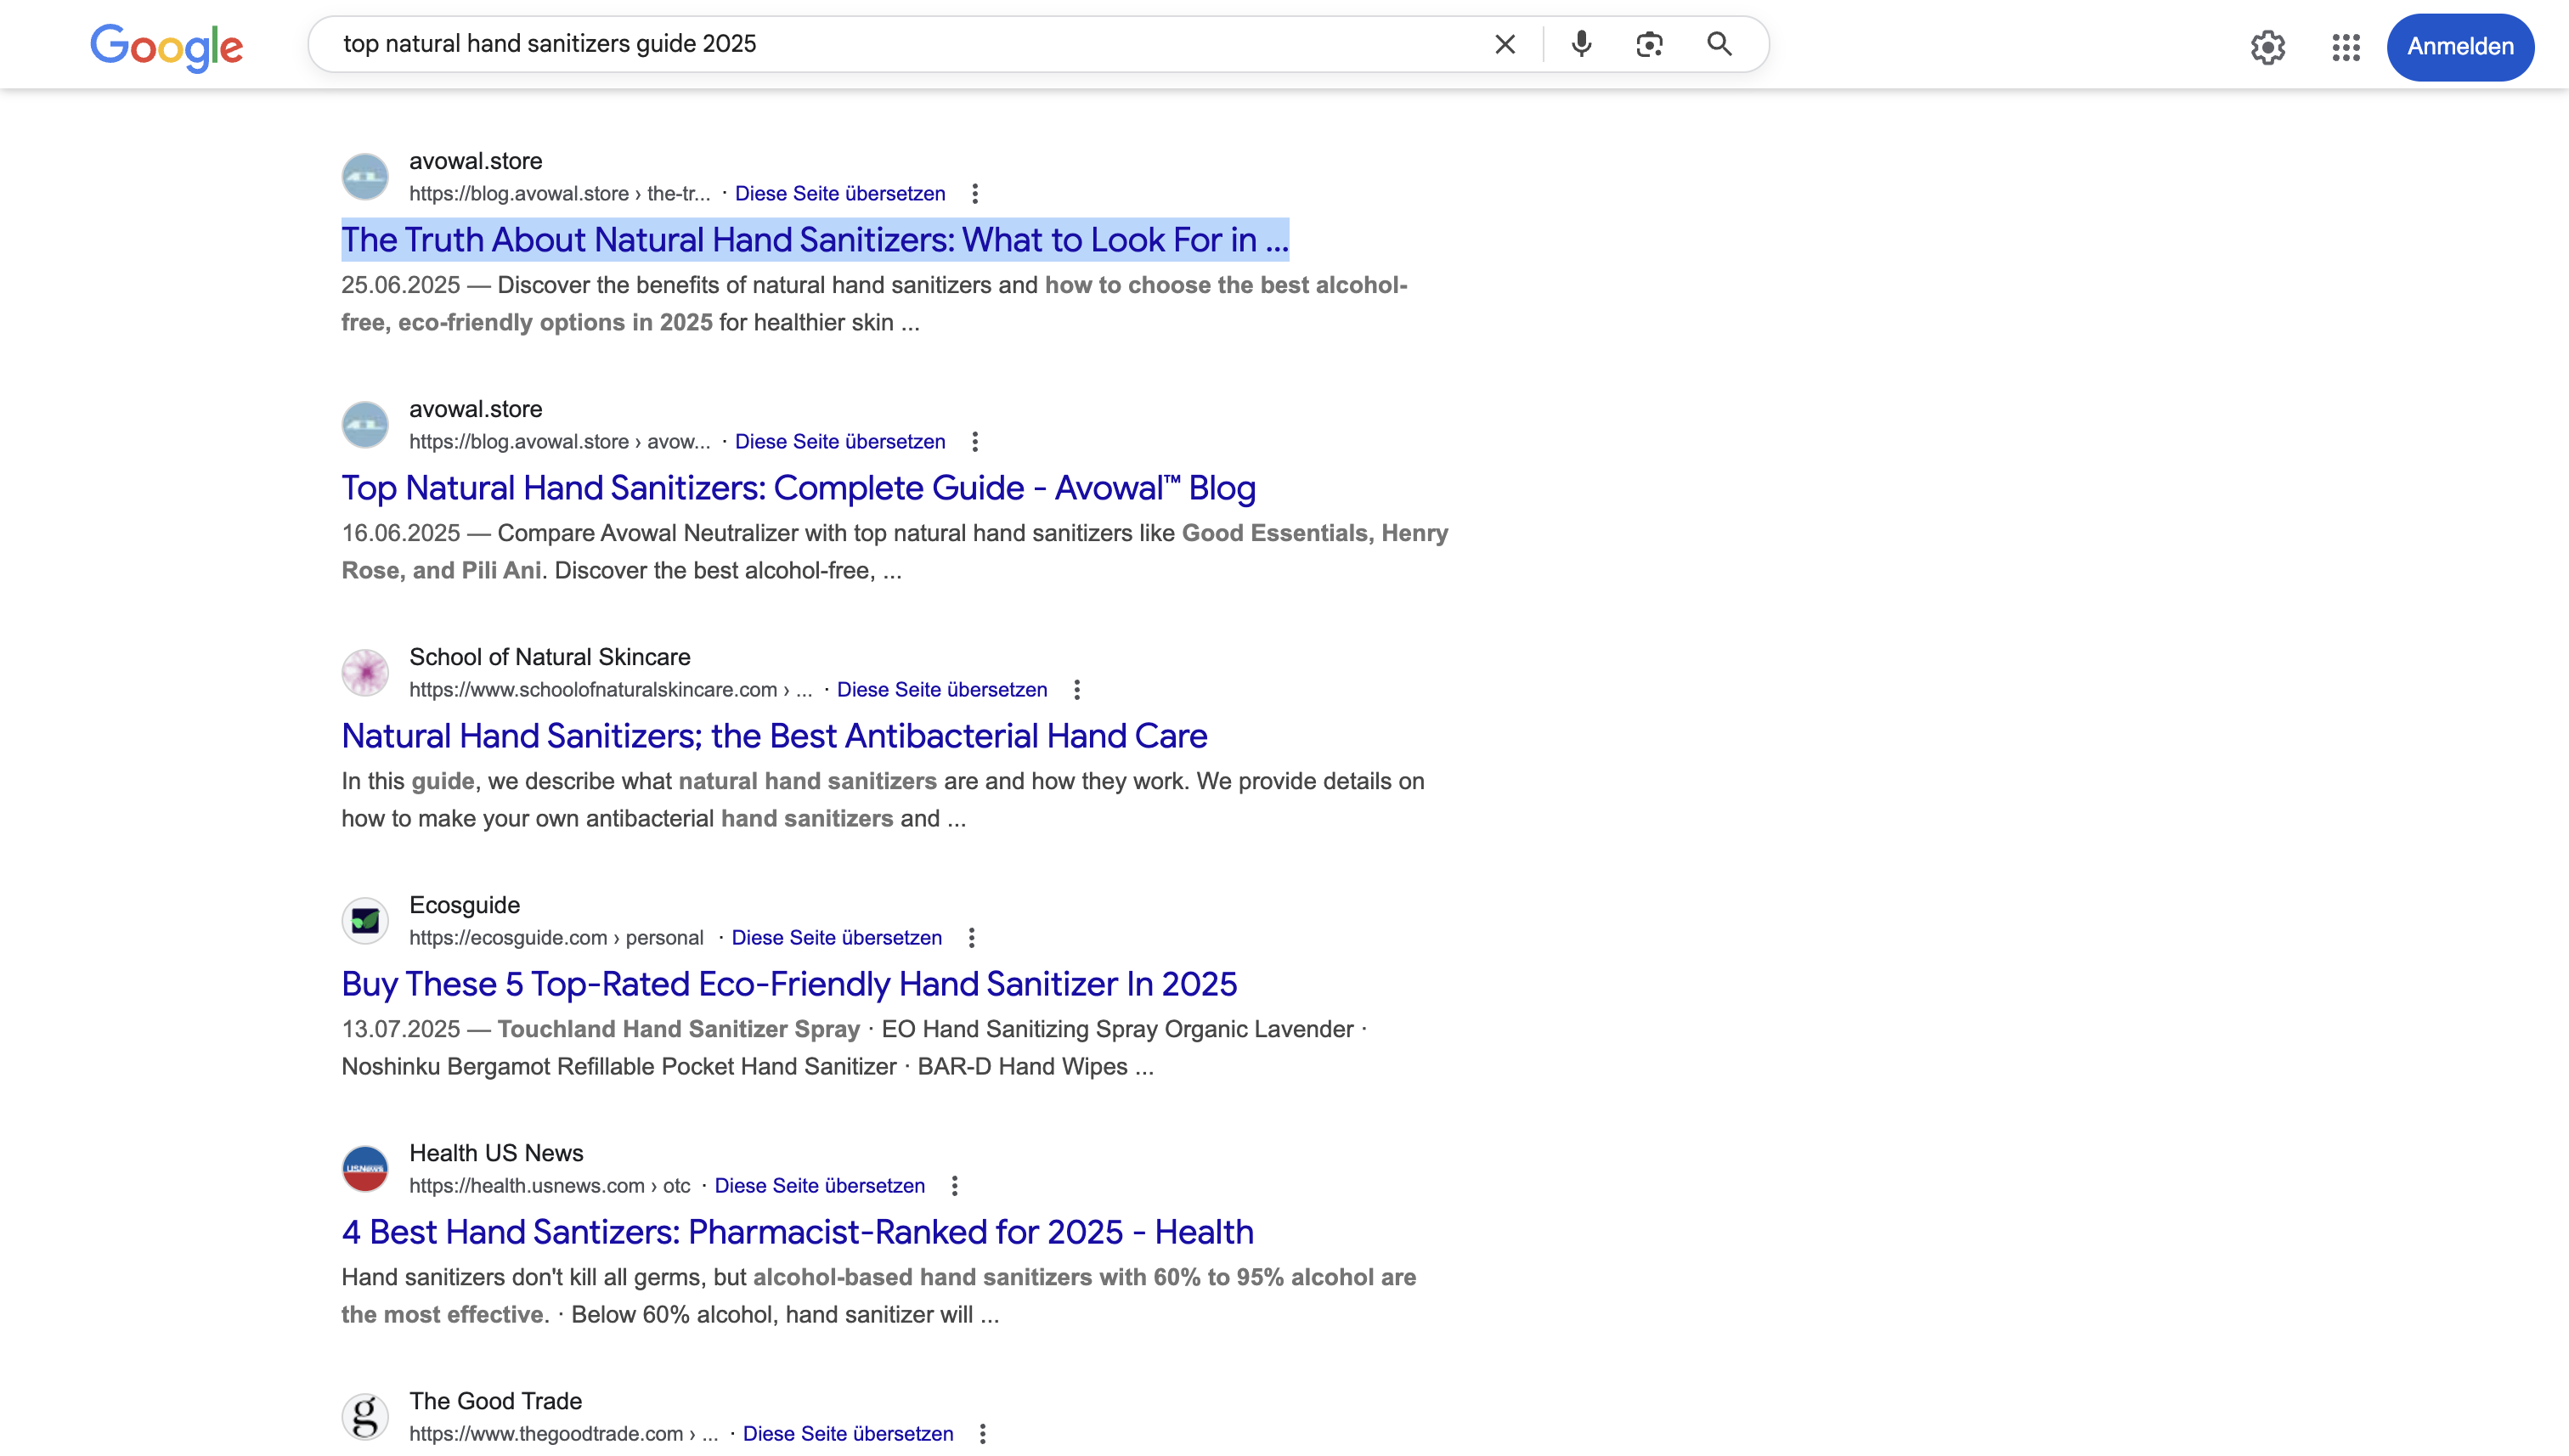2569x1456 pixels.
Task: Translate the Ecosguide page via Diese Seite übersetzen
Action: point(836,937)
